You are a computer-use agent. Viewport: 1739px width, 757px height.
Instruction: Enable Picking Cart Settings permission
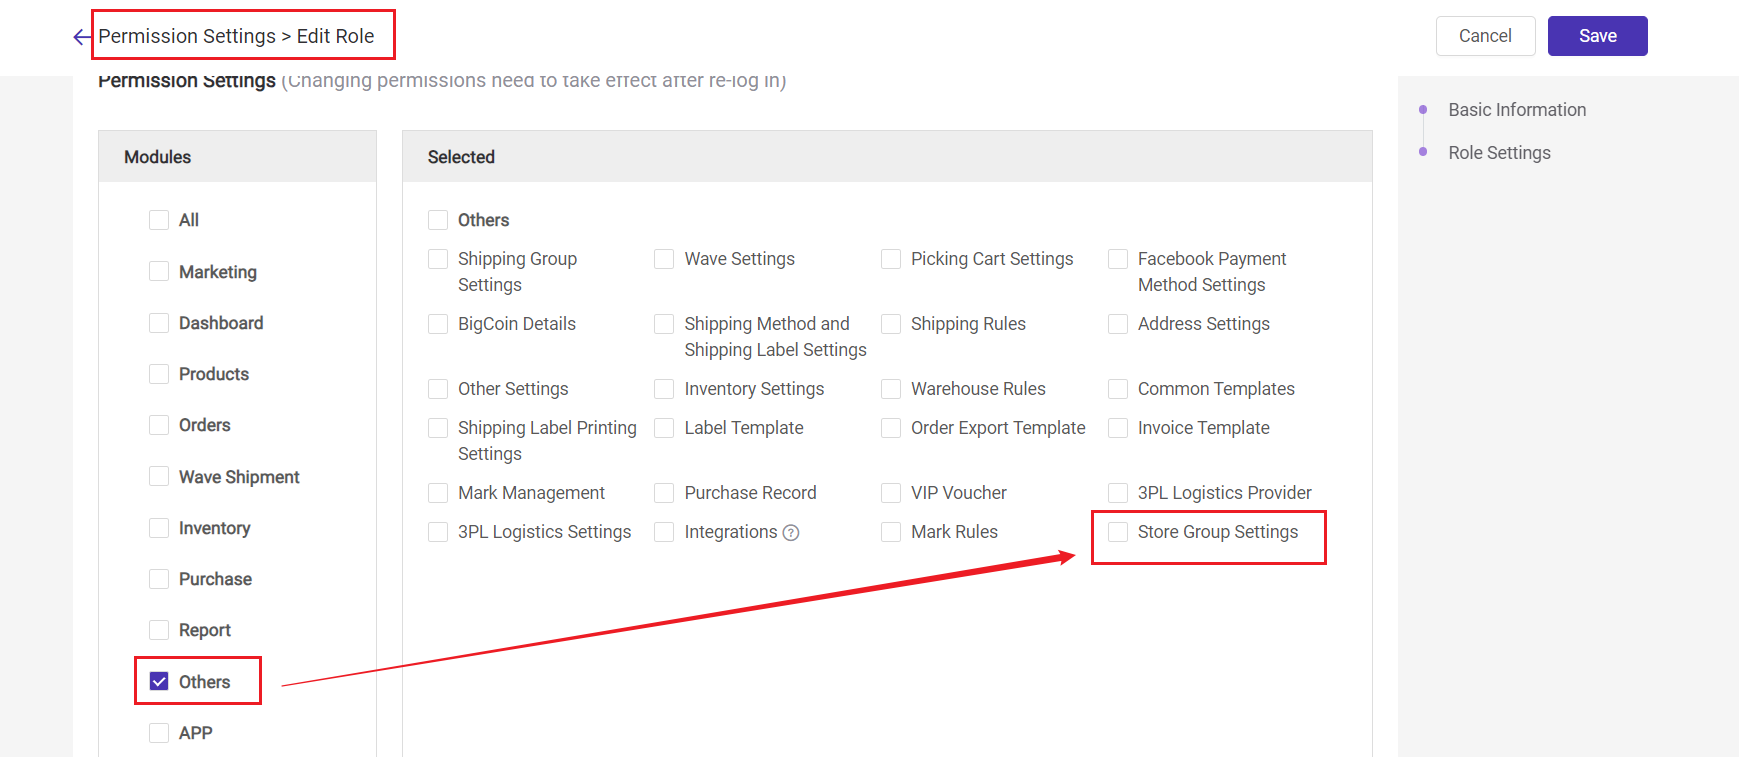891,259
